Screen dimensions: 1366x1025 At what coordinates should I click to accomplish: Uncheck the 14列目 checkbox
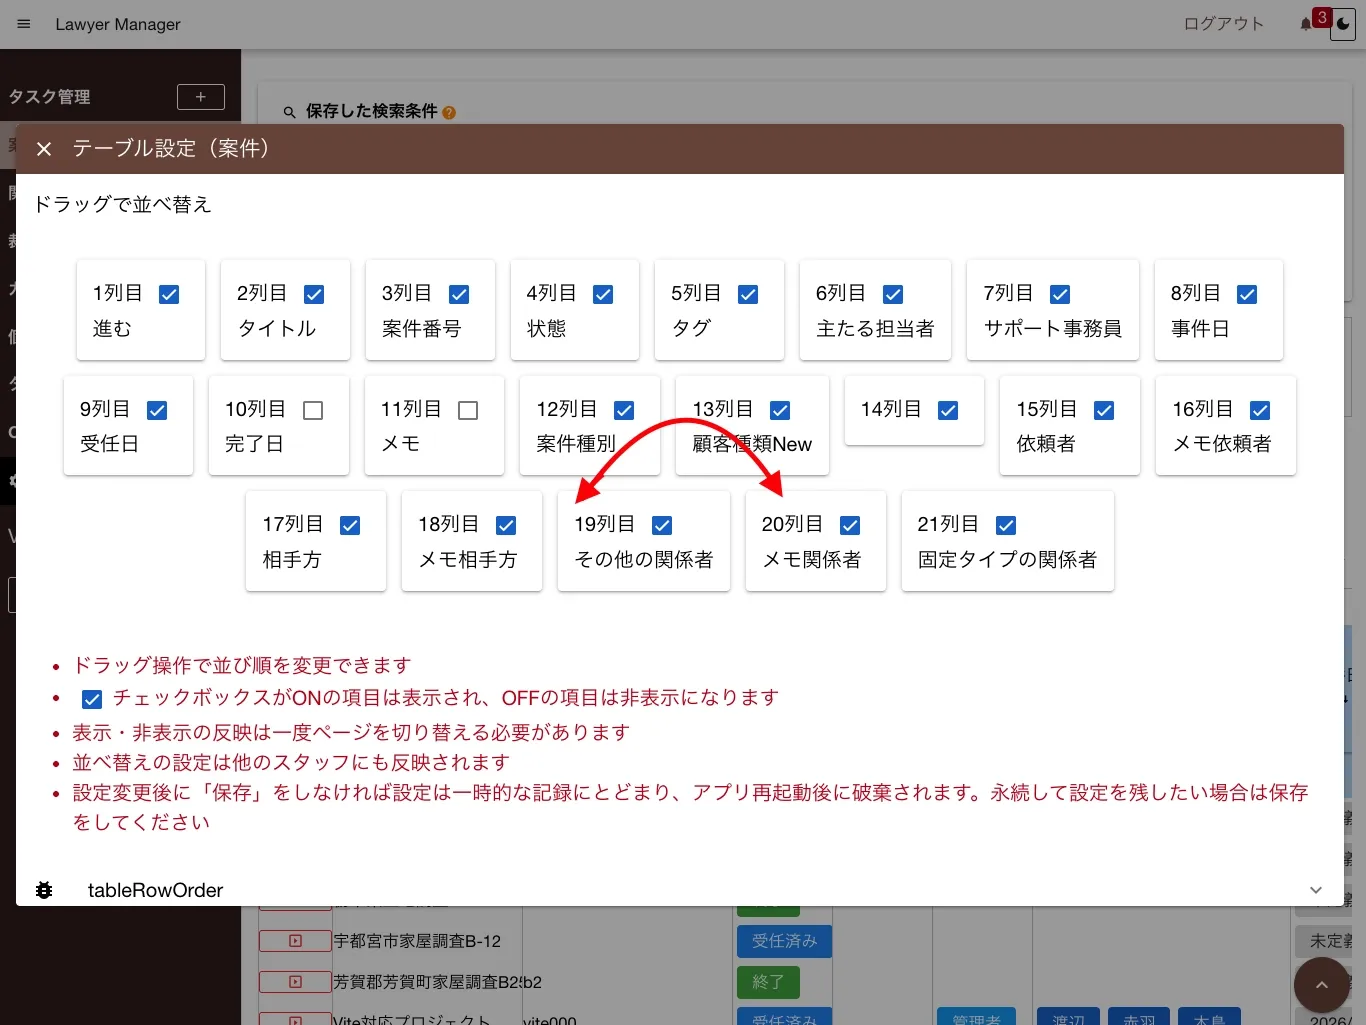(x=948, y=411)
